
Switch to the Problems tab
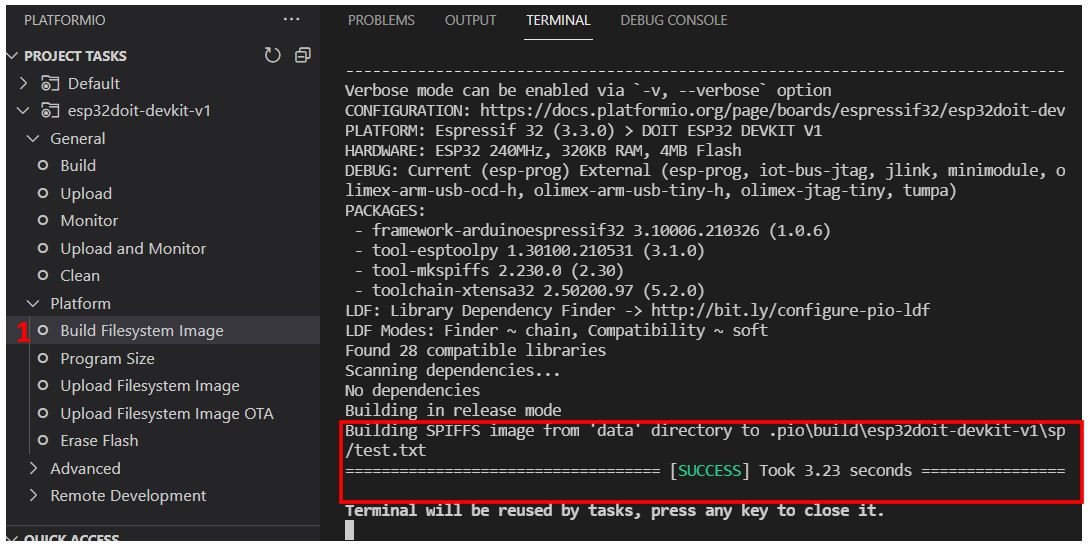(x=381, y=20)
